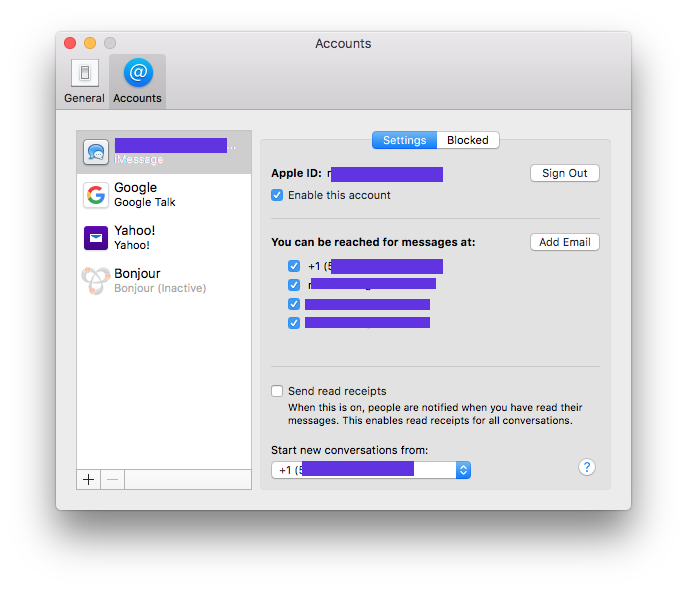Select the inactive Bonjour account
The height and width of the screenshot is (590, 687).
pos(164,281)
